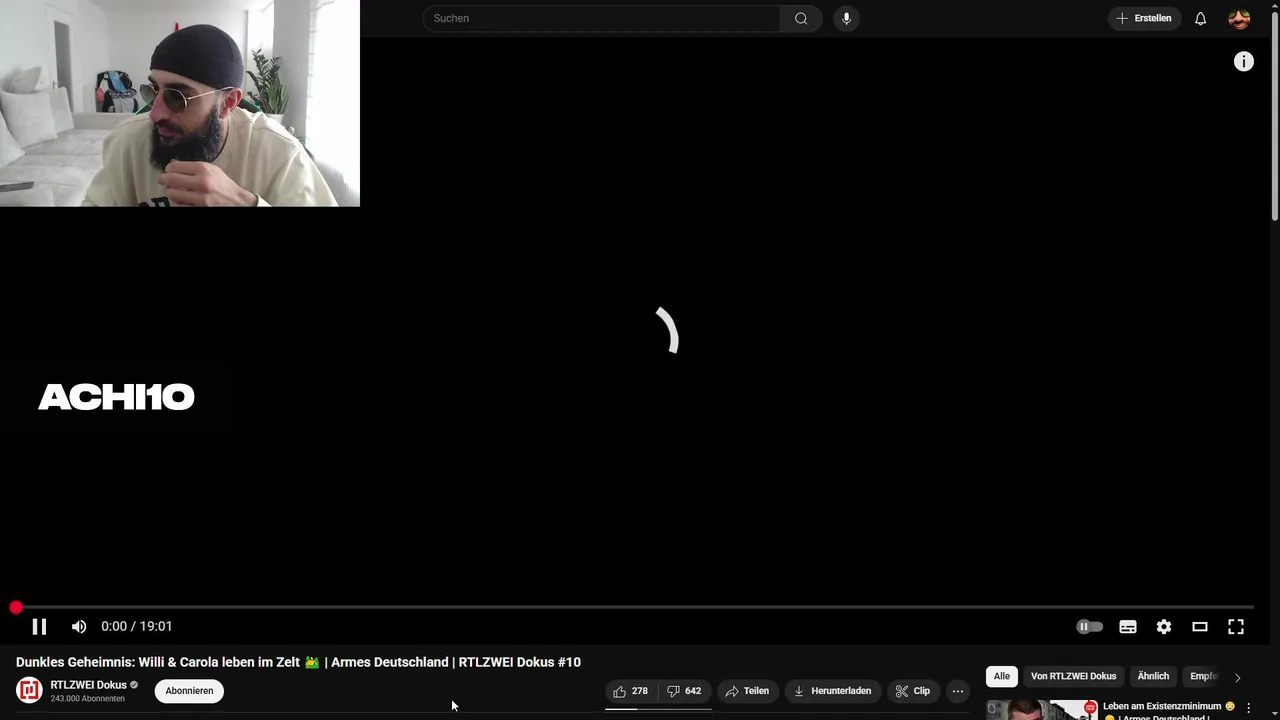Start voice search with microphone icon
Viewport: 1280px width, 720px height.
(846, 18)
